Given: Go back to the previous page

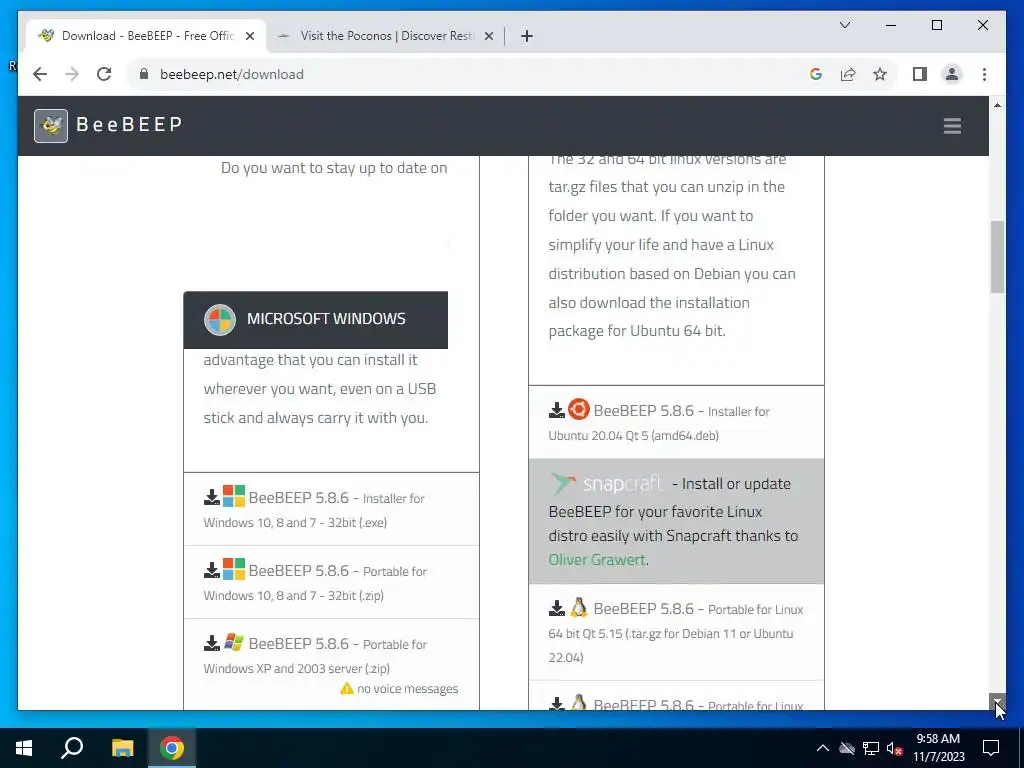Looking at the screenshot, I should (x=40, y=74).
